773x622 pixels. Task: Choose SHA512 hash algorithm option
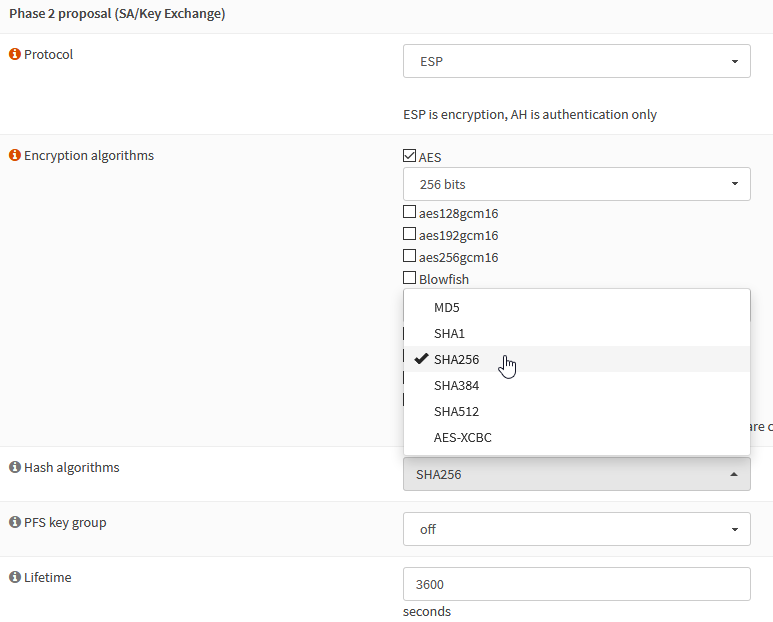[x=455, y=412]
